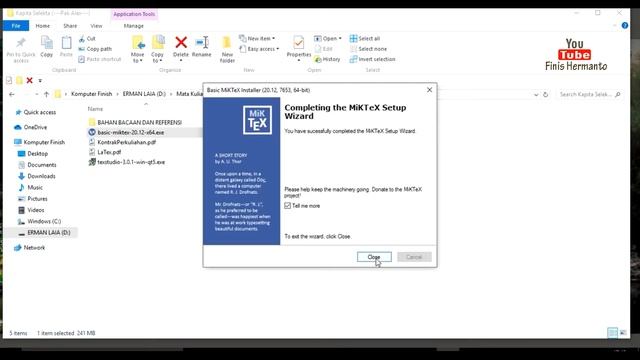Switch to the View ribbon tab
Viewport: 640px width, 360px height.
click(96, 26)
